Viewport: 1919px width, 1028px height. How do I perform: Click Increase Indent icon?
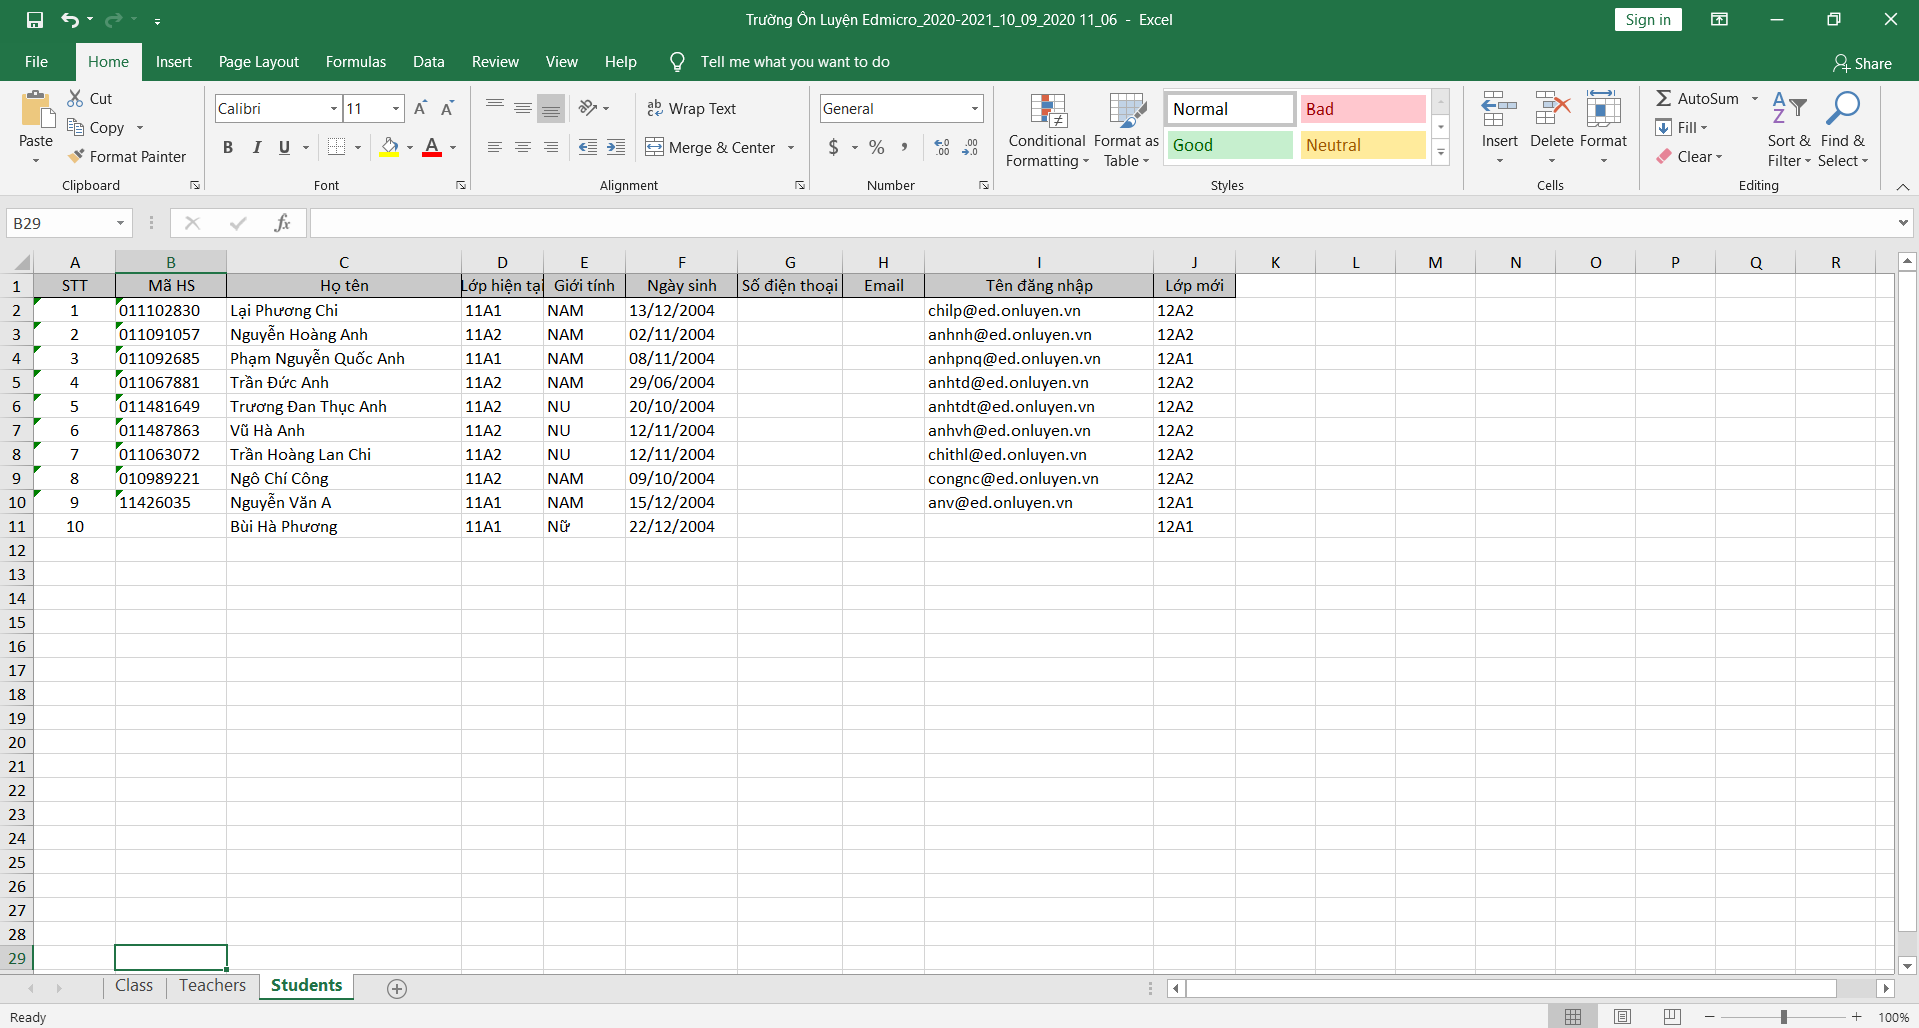click(616, 147)
